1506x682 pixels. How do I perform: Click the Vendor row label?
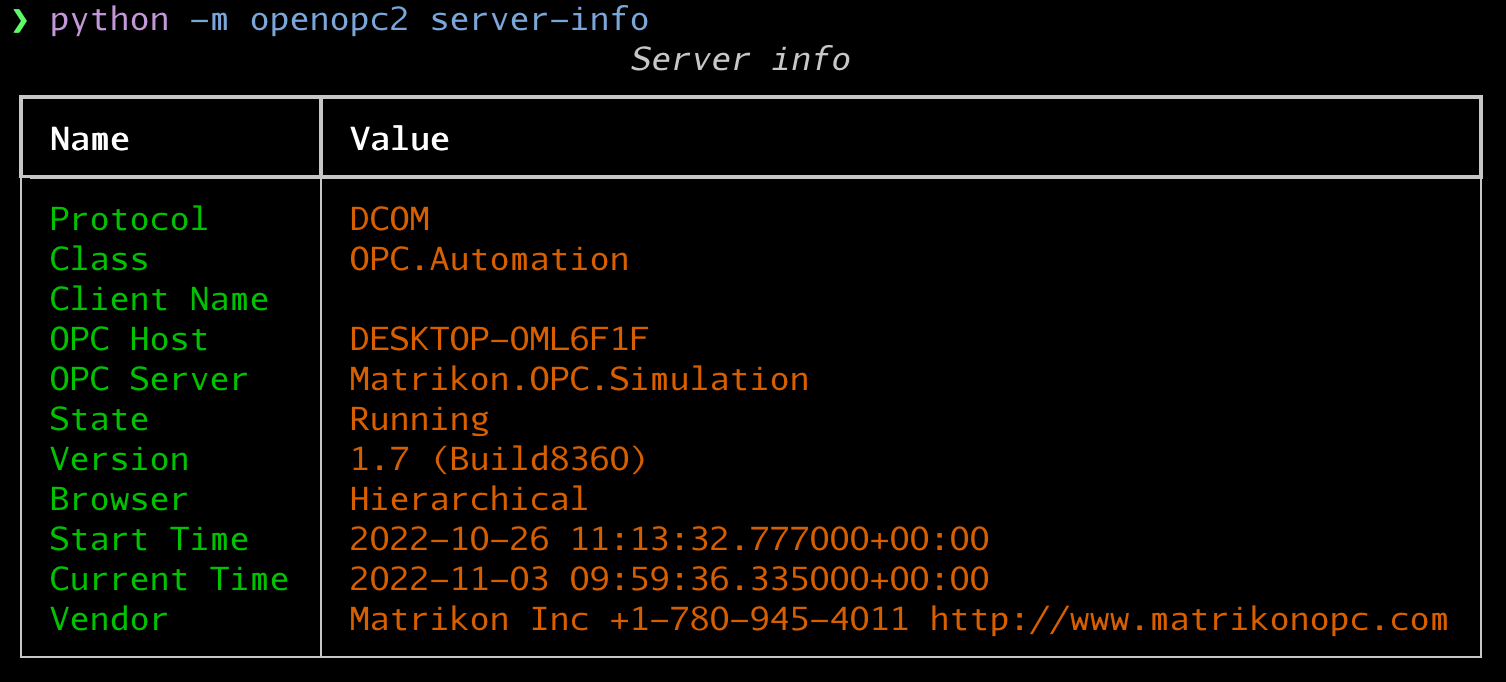108,618
